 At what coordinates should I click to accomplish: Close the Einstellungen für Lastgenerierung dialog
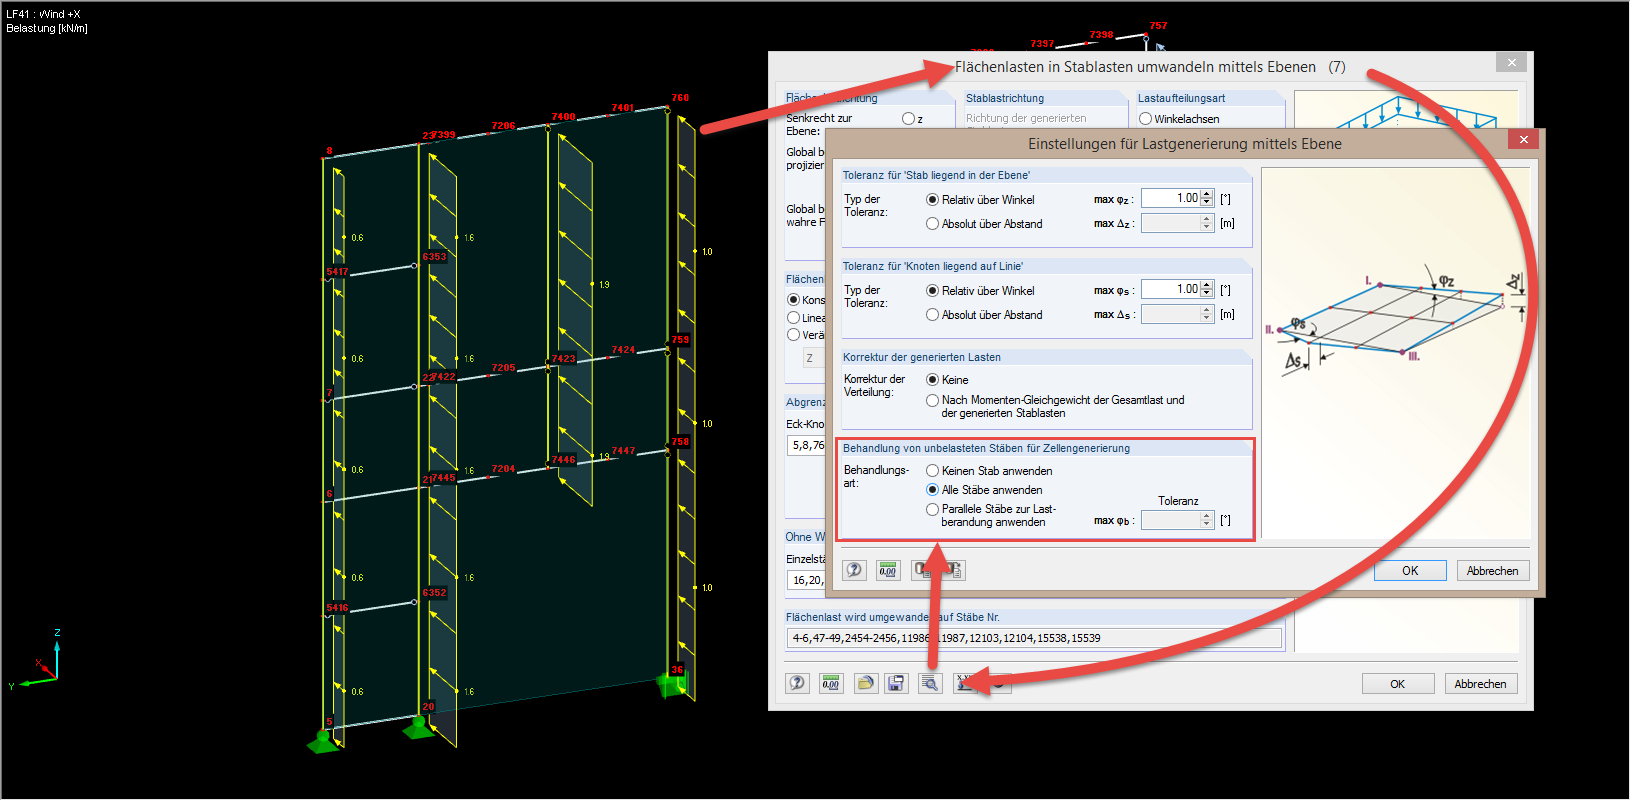click(1523, 140)
